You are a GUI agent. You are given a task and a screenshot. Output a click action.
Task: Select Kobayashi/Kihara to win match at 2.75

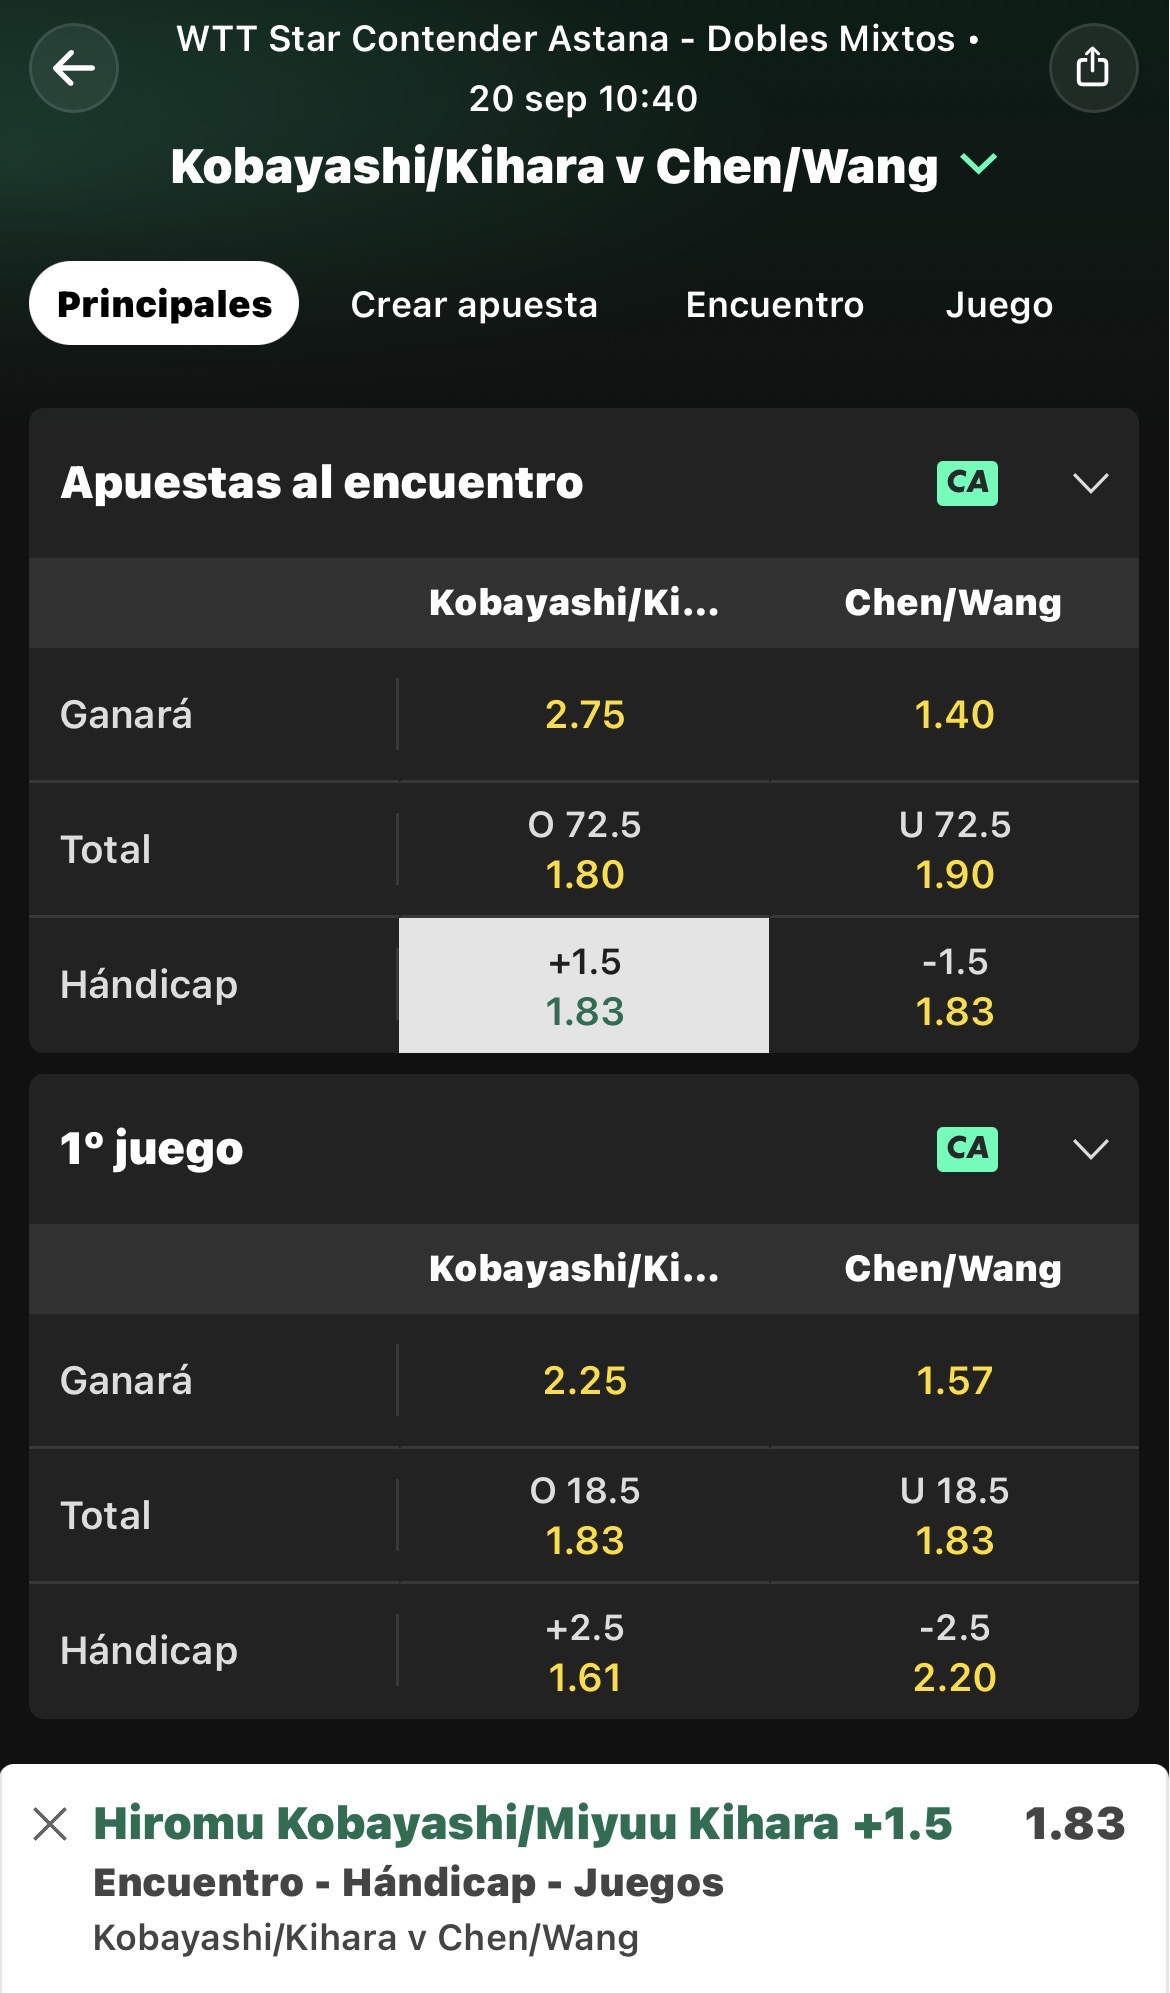pyautogui.click(x=584, y=715)
